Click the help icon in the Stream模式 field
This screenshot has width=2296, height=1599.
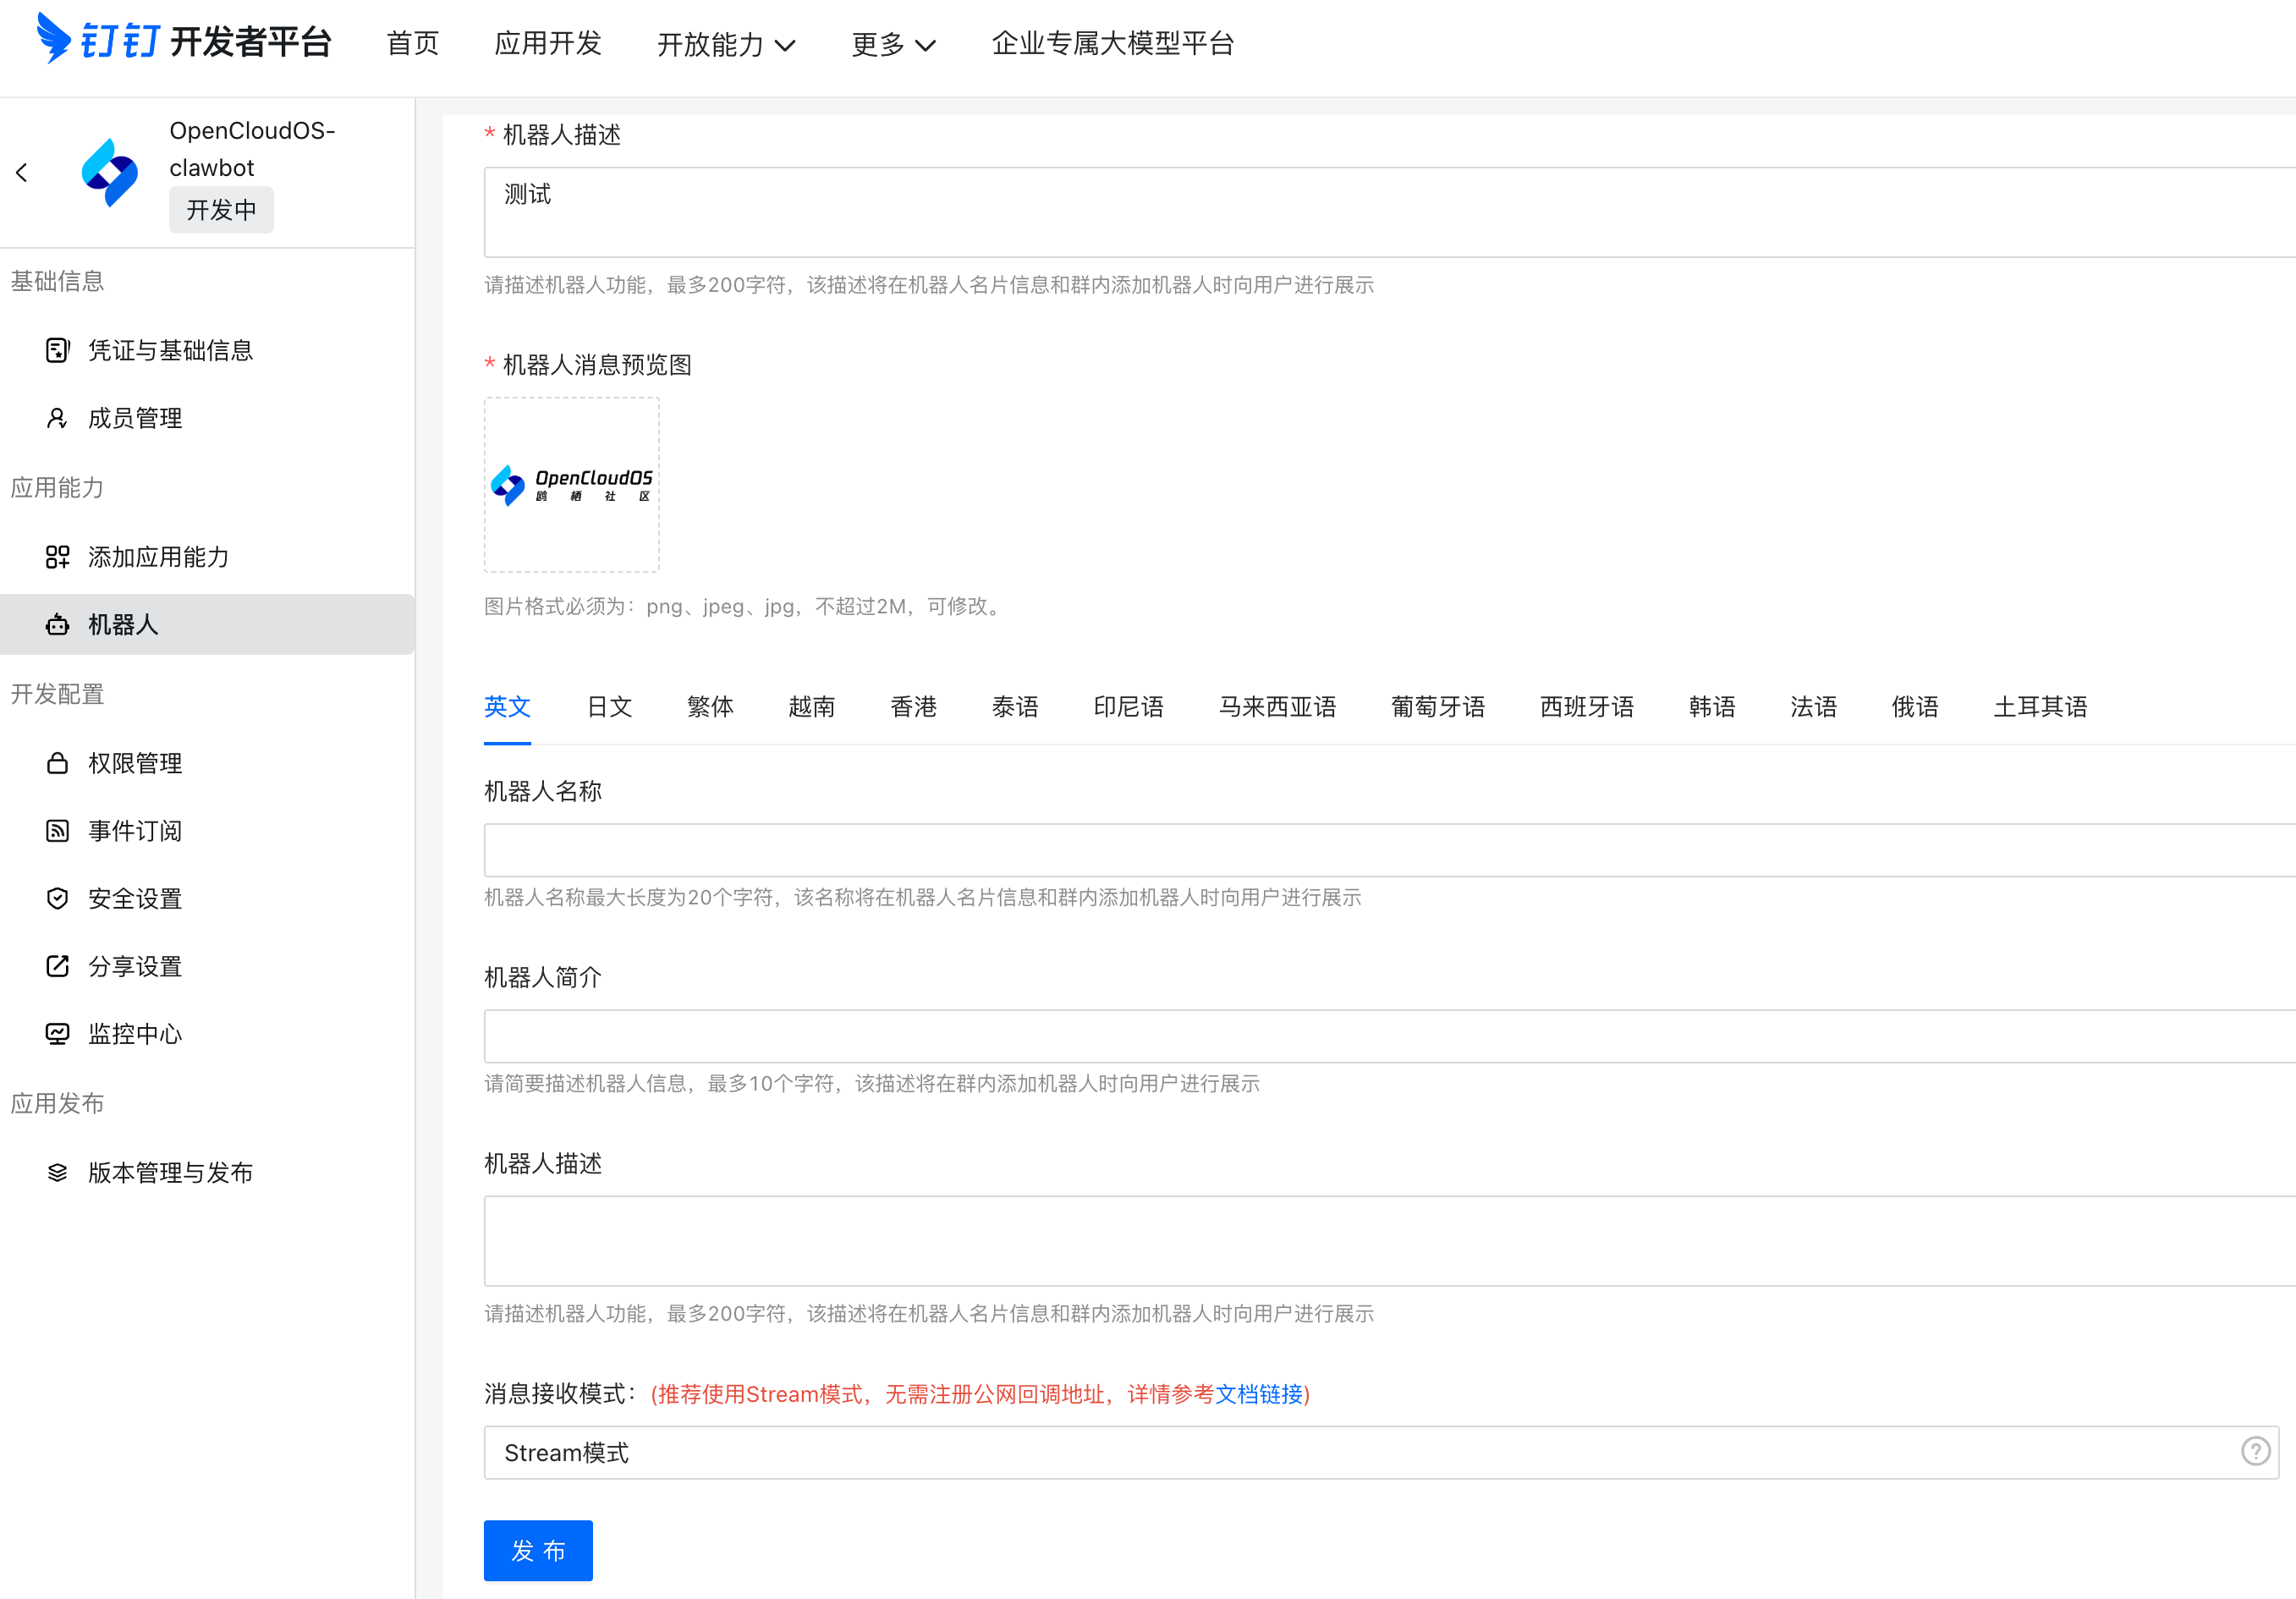[x=2255, y=1451]
